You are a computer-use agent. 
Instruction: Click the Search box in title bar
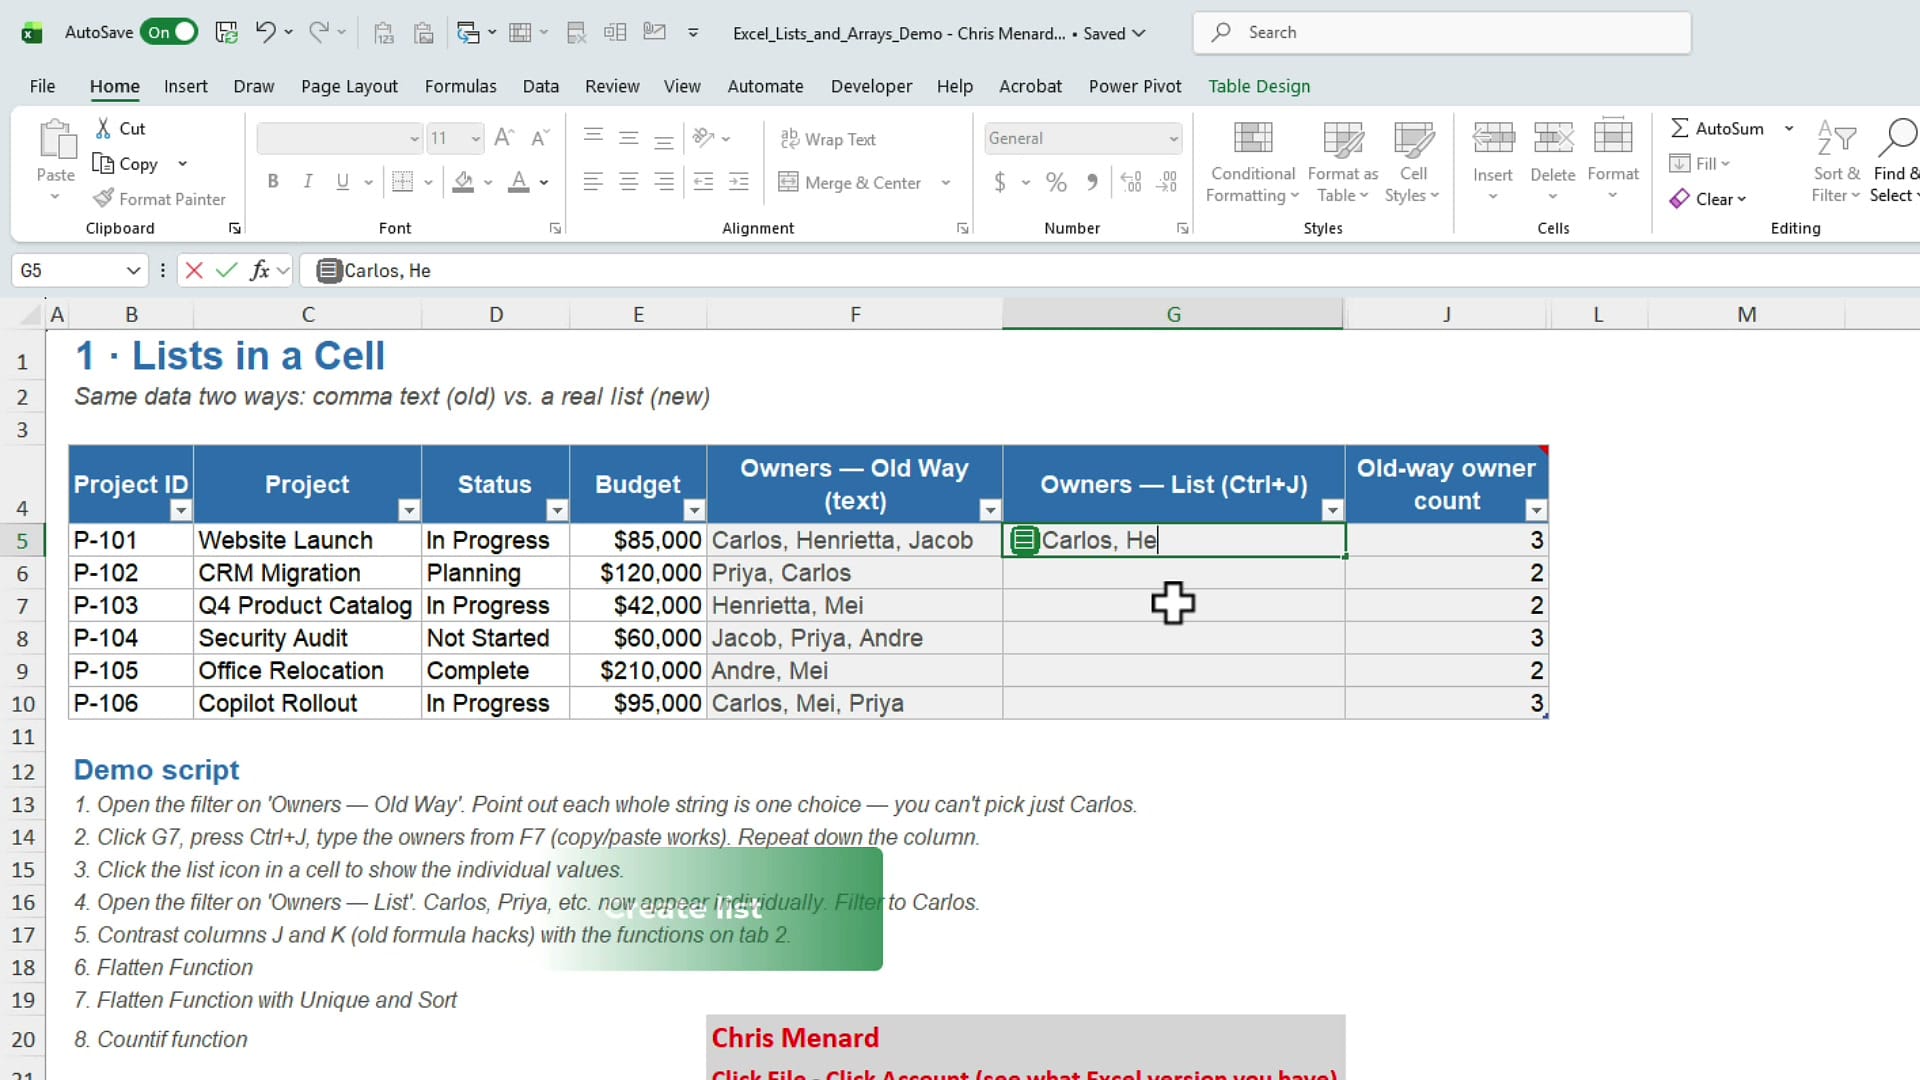click(x=1442, y=33)
